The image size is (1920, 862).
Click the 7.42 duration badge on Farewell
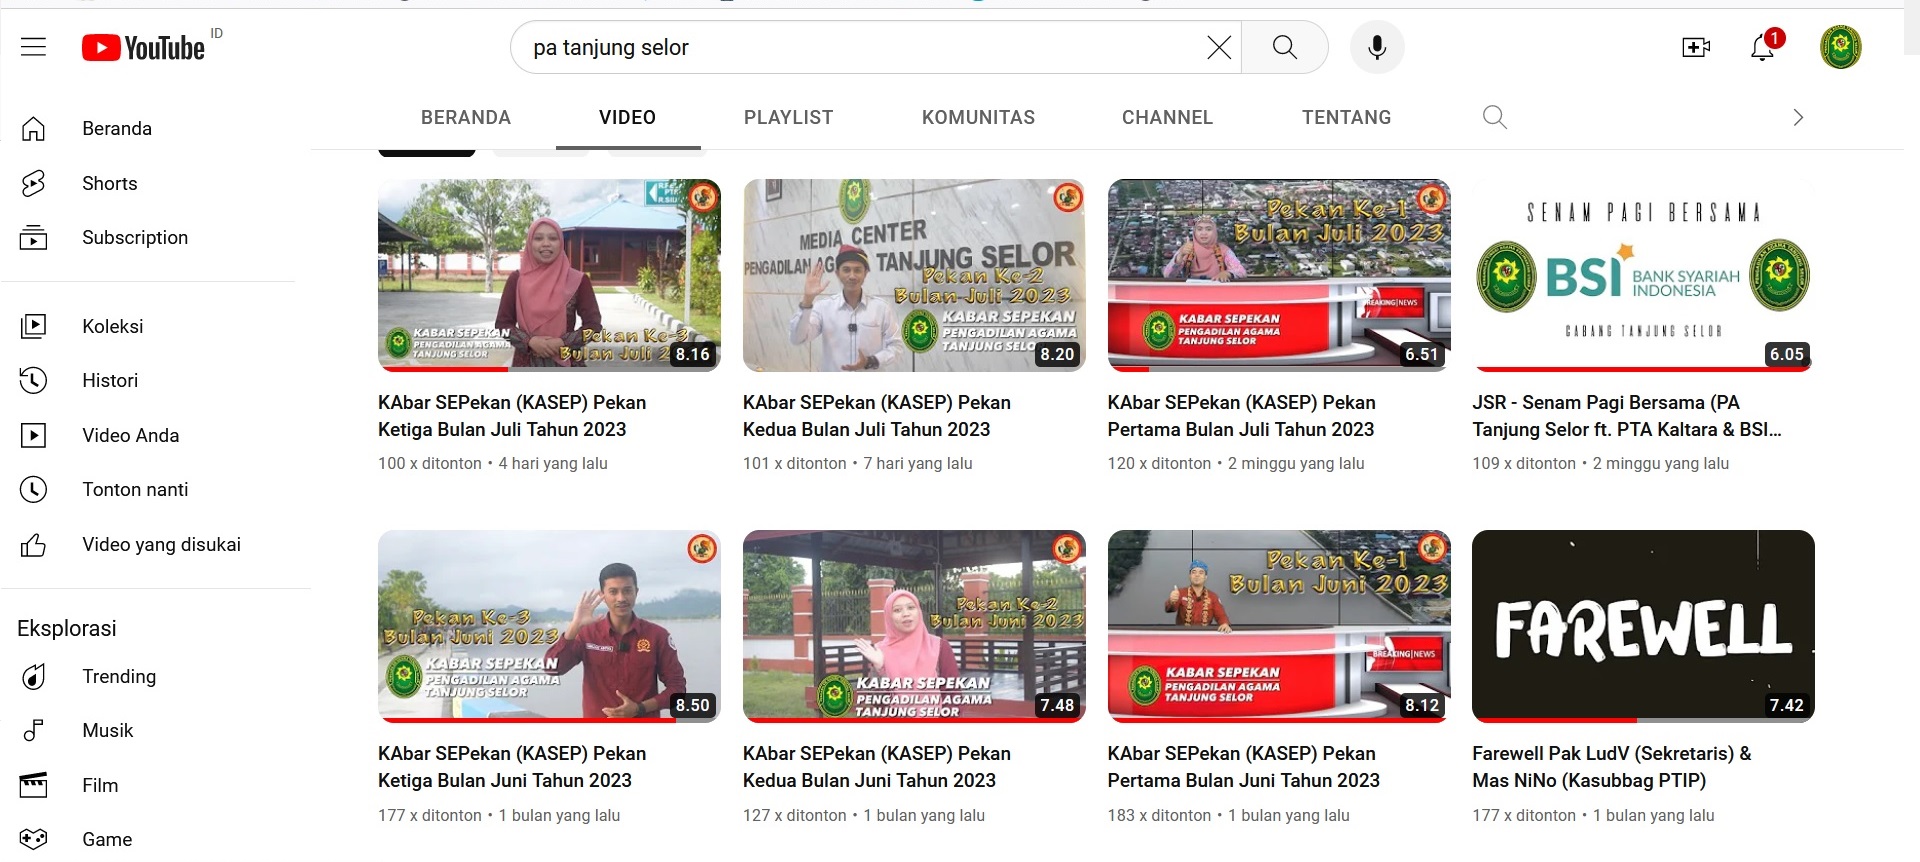pos(1787,705)
